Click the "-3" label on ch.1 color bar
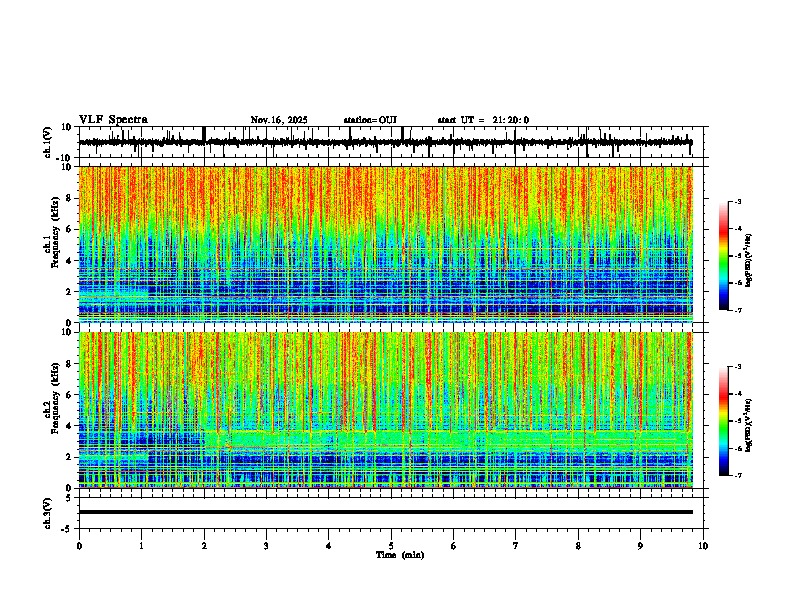Viewport: 792px width, 612px height. (738, 201)
